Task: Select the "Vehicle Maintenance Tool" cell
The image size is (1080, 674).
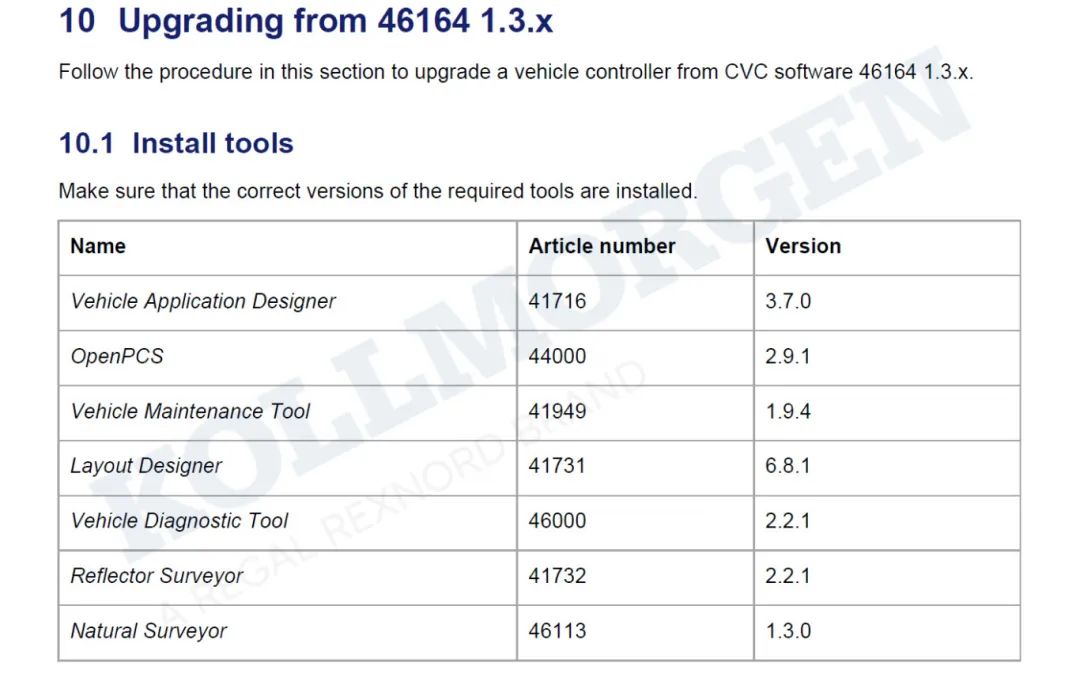Action: pos(190,411)
